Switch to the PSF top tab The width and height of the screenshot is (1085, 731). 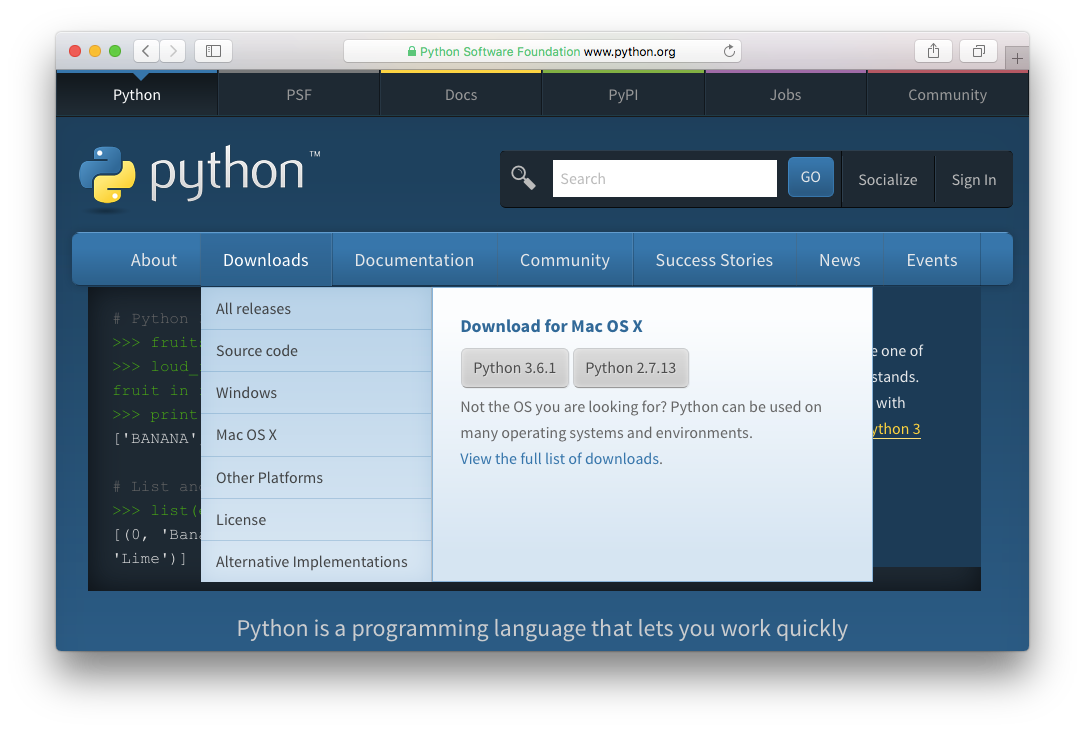(299, 95)
